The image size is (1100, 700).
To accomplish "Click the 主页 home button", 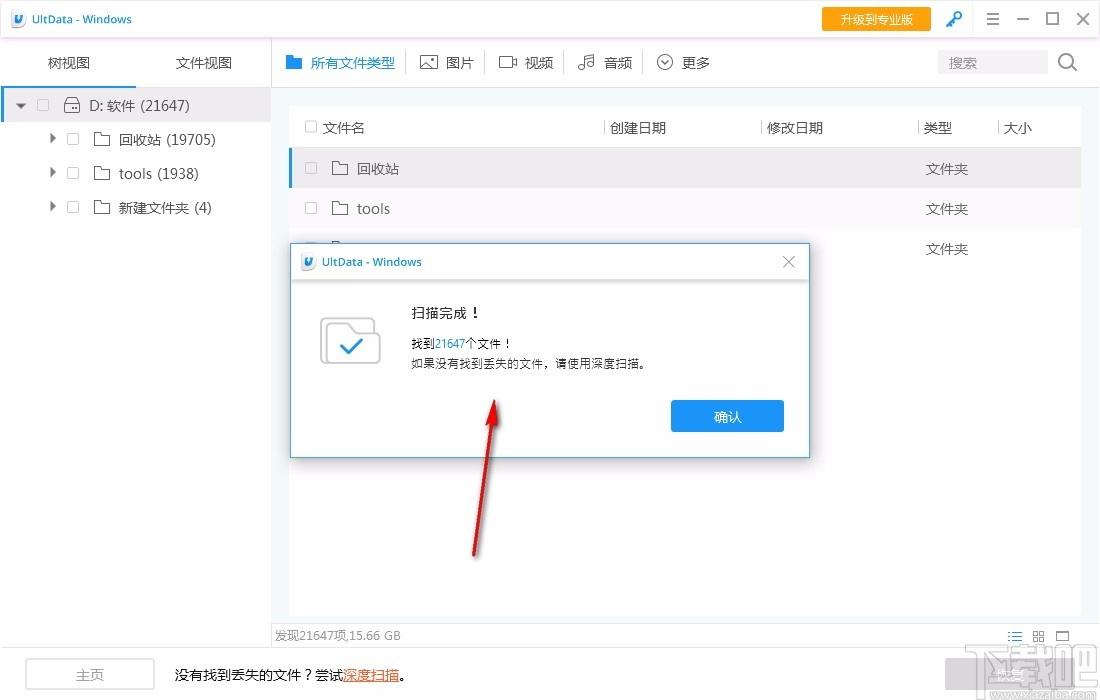I will pyautogui.click(x=90, y=675).
